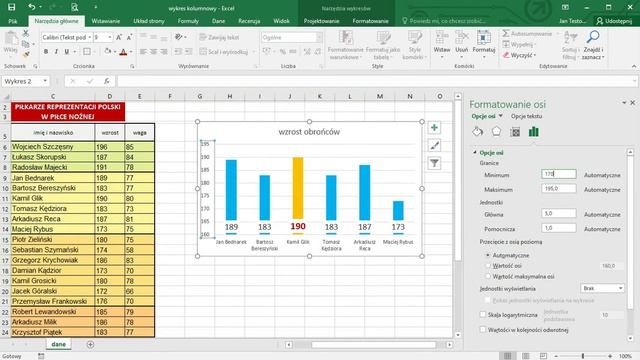This screenshot has height=360, width=640.
Task: Switch to Wstawianie ribbon tab
Action: (x=106, y=21)
